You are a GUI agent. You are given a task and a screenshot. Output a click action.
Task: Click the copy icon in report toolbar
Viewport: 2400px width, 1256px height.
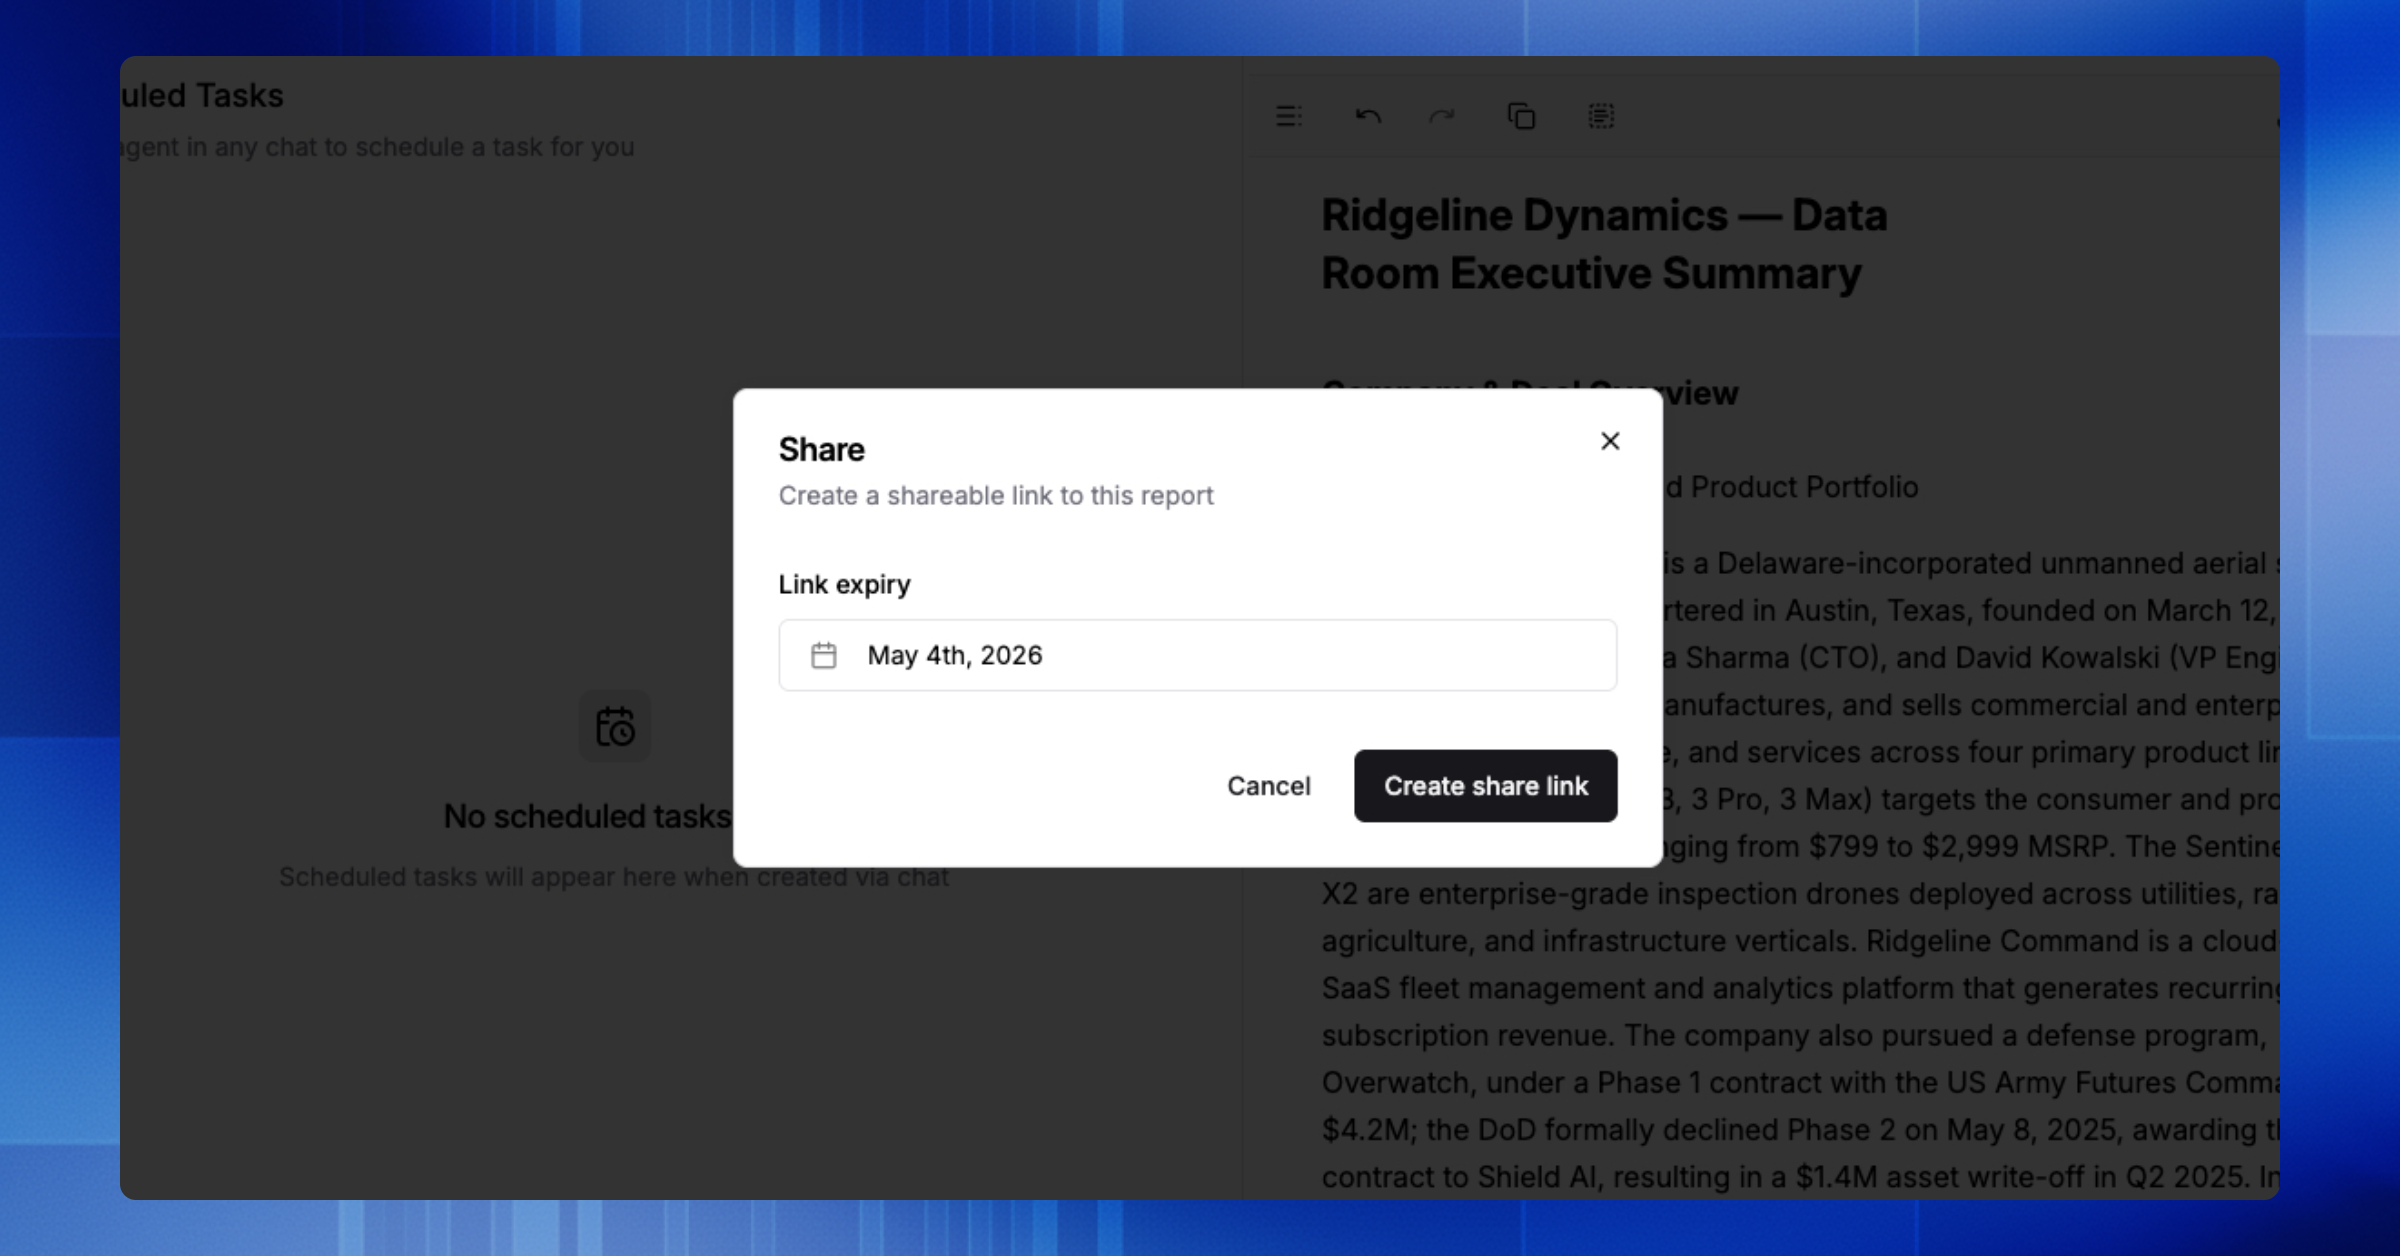point(1521,116)
